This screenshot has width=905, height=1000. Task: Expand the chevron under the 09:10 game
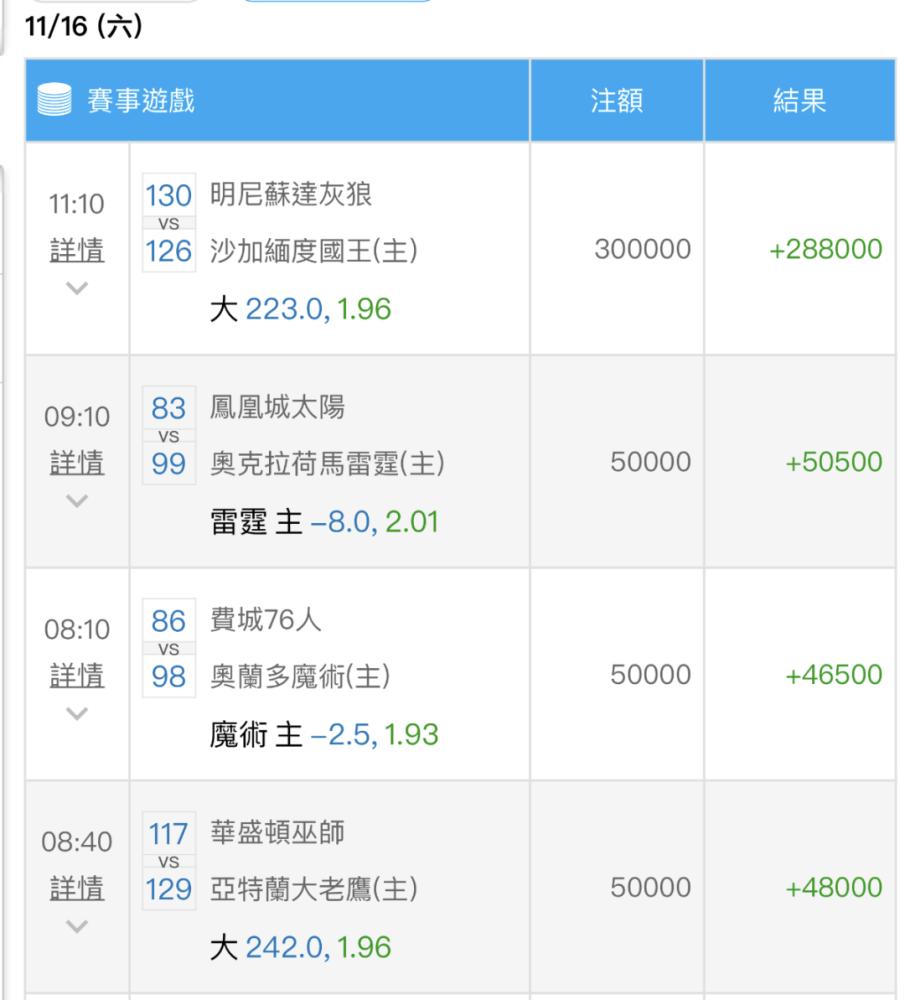click(x=77, y=501)
